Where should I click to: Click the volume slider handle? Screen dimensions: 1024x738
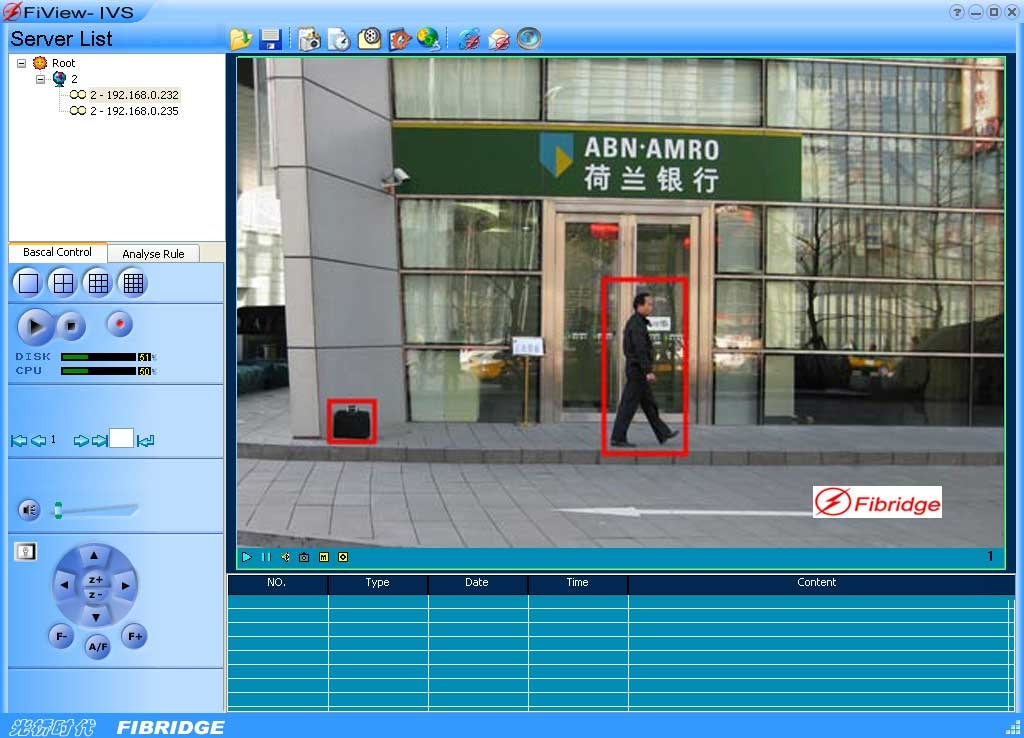point(58,510)
